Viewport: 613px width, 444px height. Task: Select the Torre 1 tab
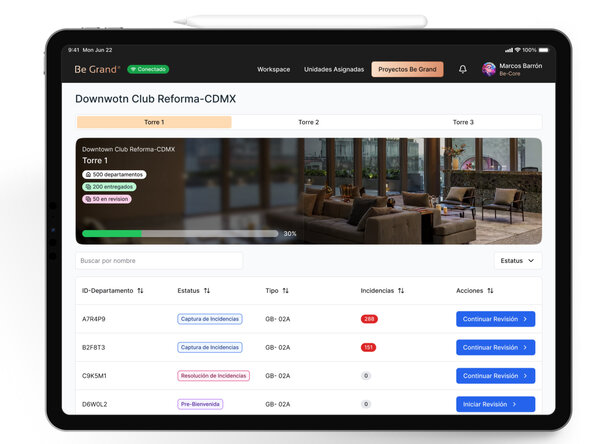tap(154, 122)
